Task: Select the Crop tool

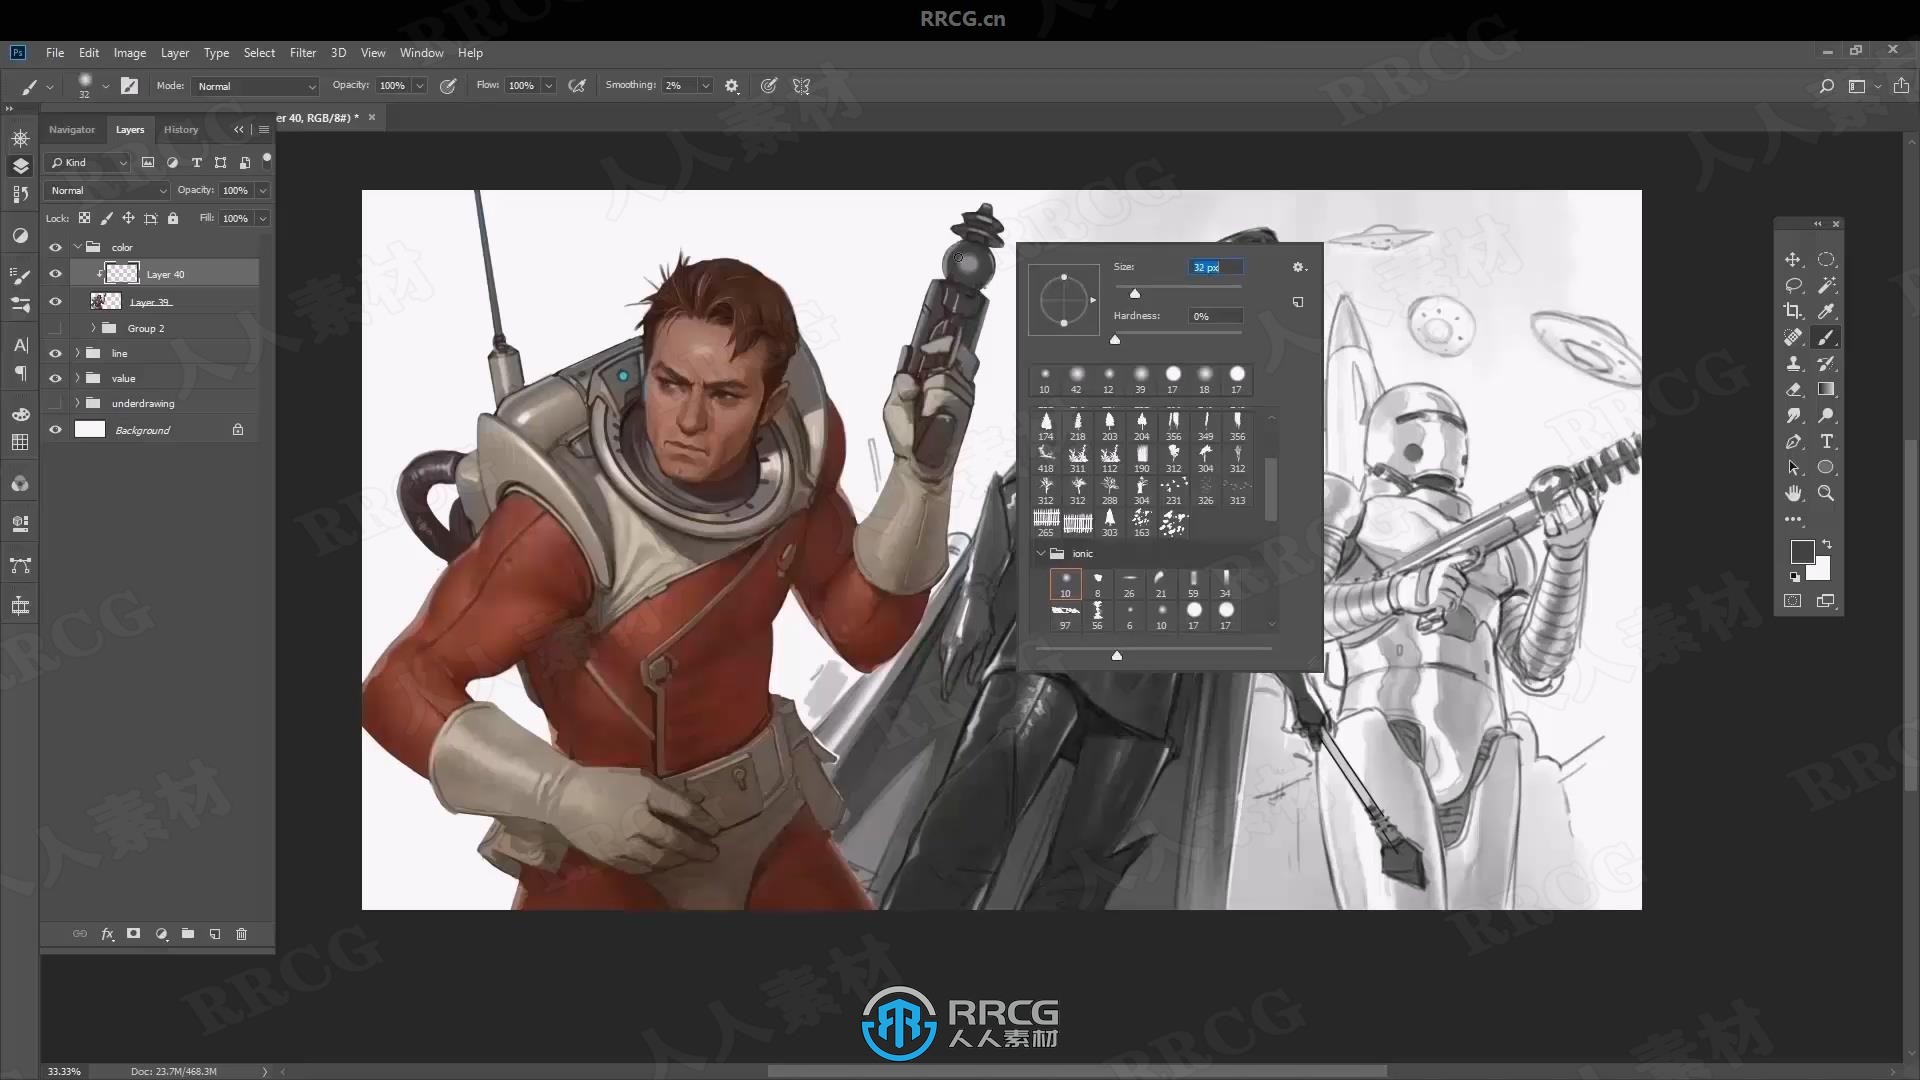Action: pyautogui.click(x=1793, y=312)
